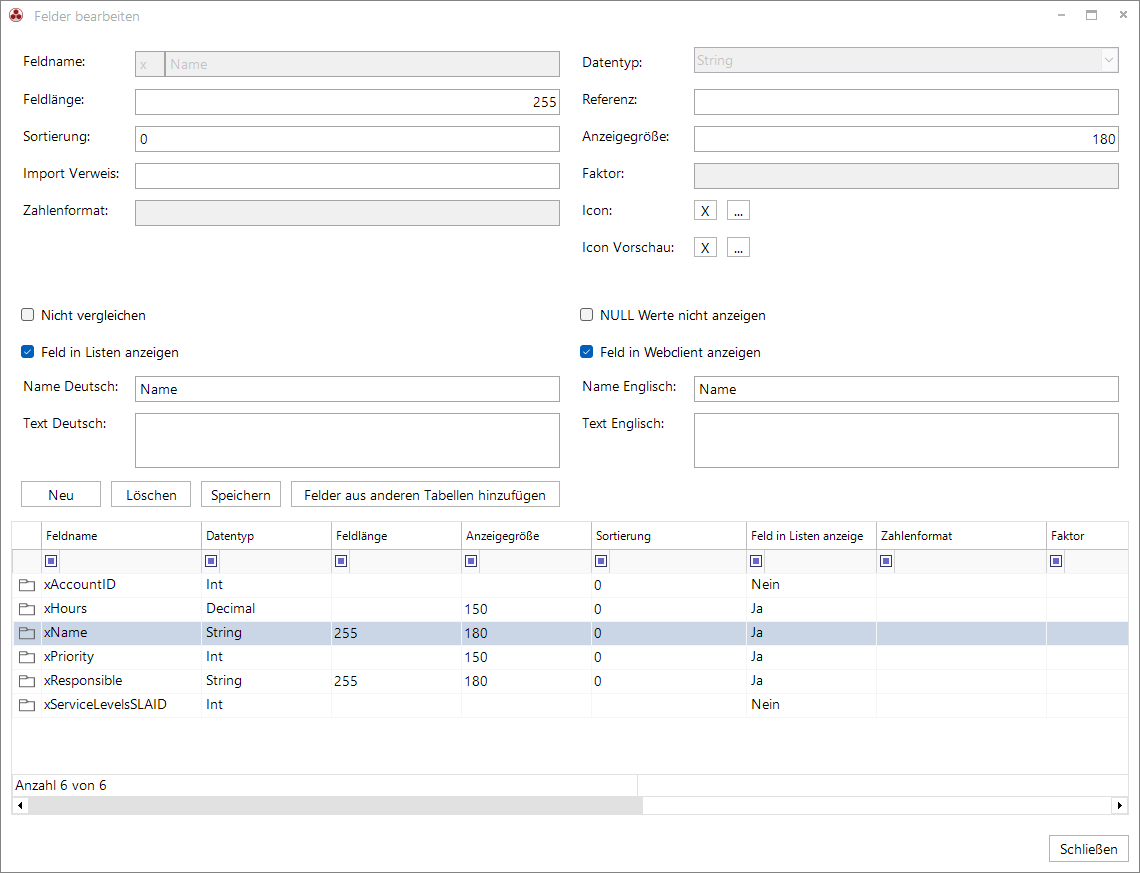Open Felder aus anderen Tabellen hinzufügen
Viewport: 1140px width, 873px height.
pyautogui.click(x=425, y=494)
